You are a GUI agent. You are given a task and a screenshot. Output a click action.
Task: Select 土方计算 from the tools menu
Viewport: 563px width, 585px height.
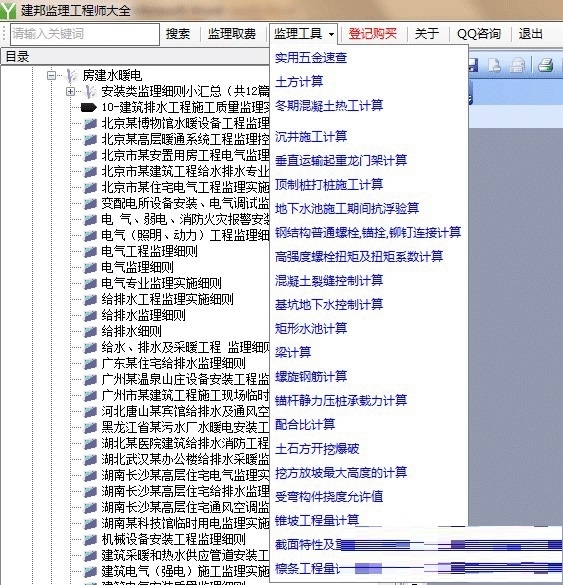coord(299,81)
